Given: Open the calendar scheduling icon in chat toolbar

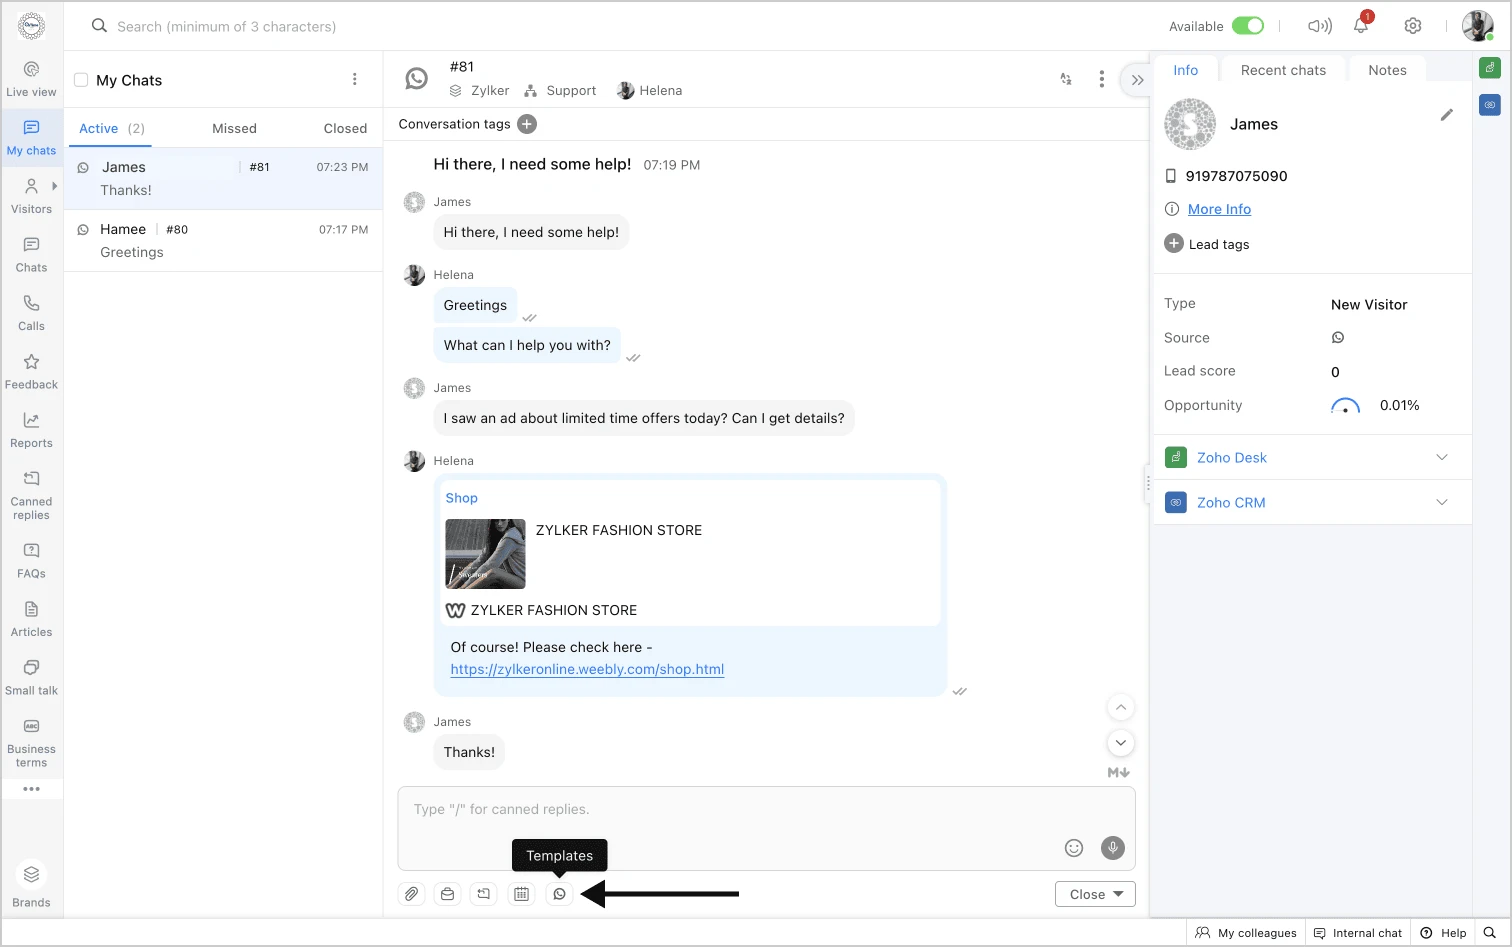Looking at the screenshot, I should click(521, 894).
